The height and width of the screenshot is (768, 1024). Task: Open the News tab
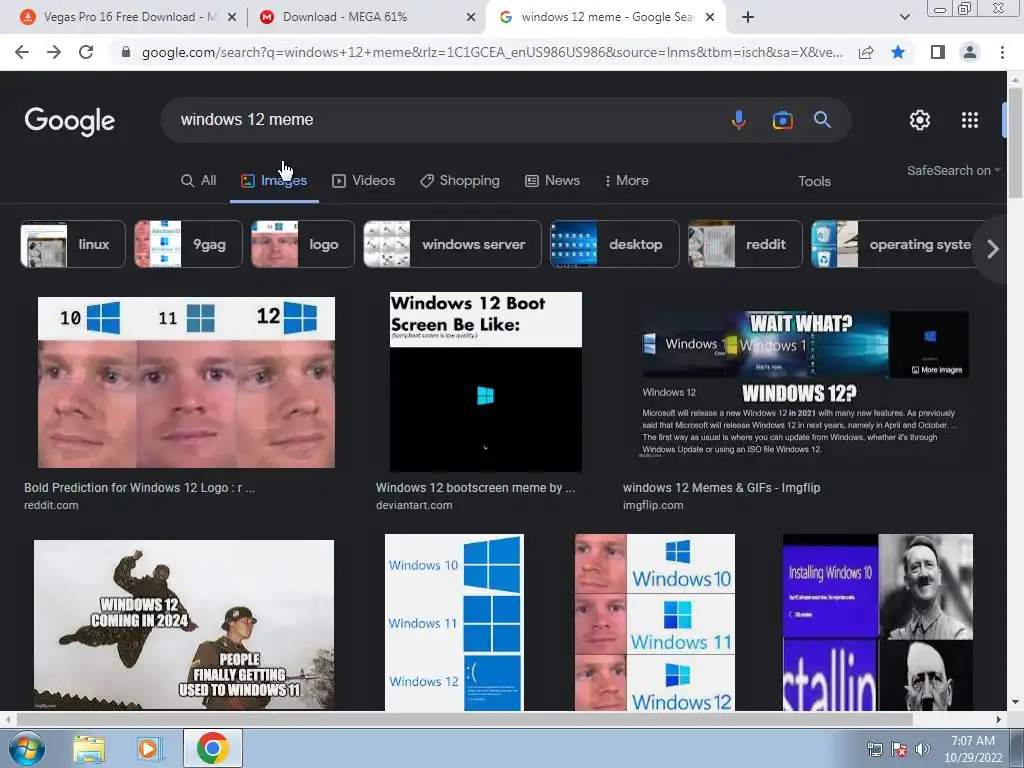(x=552, y=181)
